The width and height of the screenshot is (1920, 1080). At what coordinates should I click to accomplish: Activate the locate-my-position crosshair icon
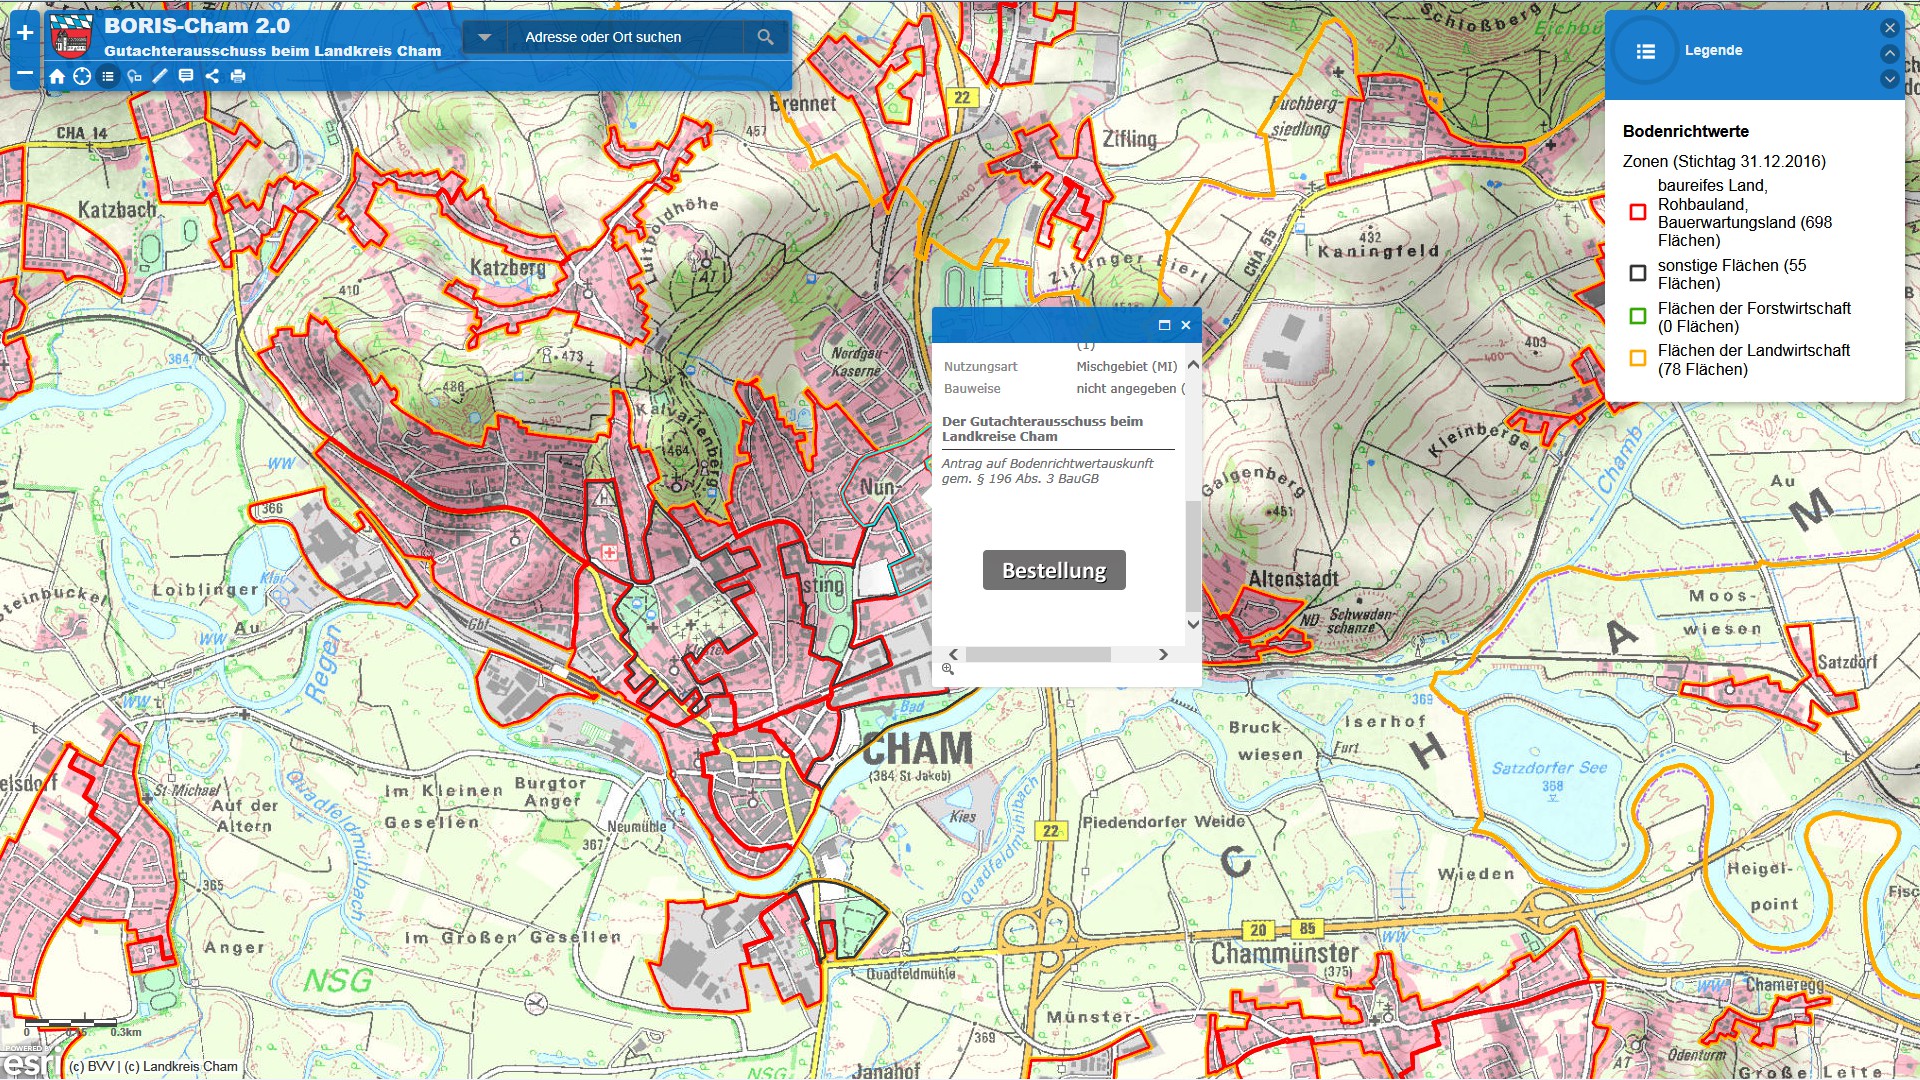tap(83, 76)
